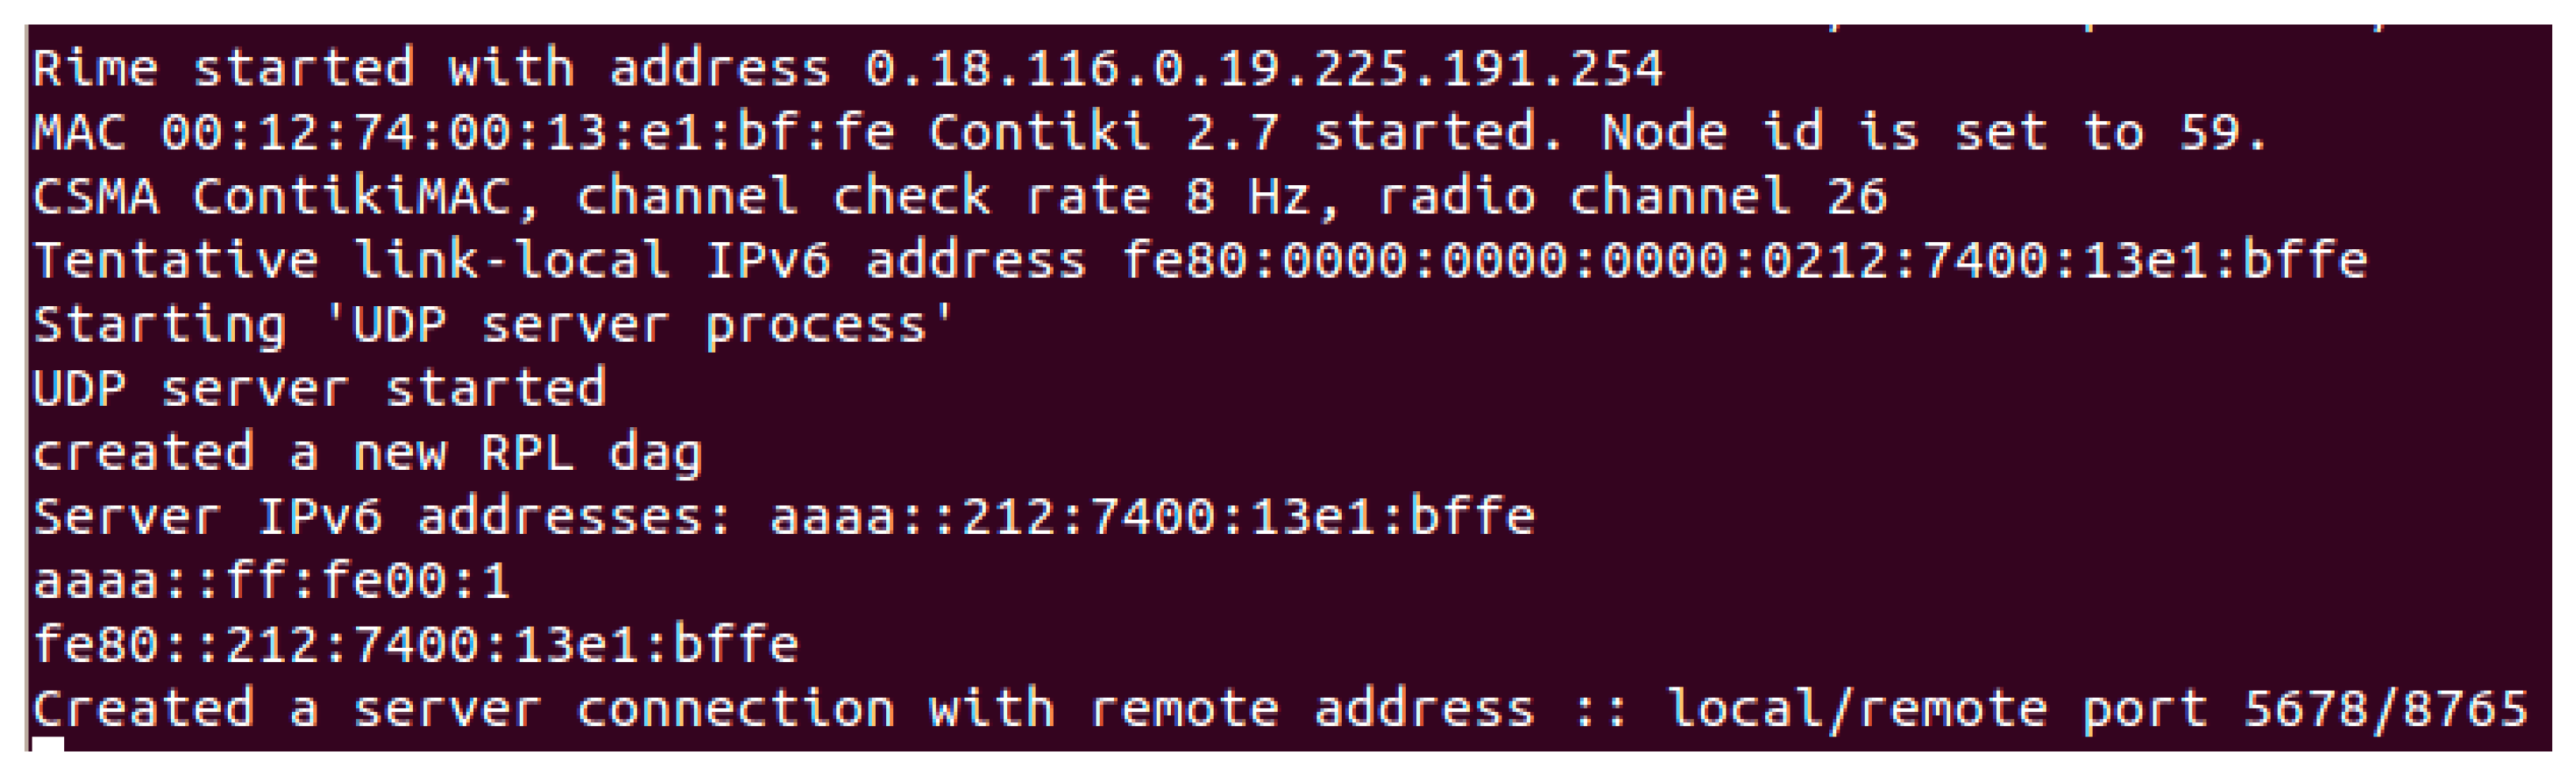Click the terminal cursor block at bottom
Viewport: 2576px width, 776px height.
[48, 744]
